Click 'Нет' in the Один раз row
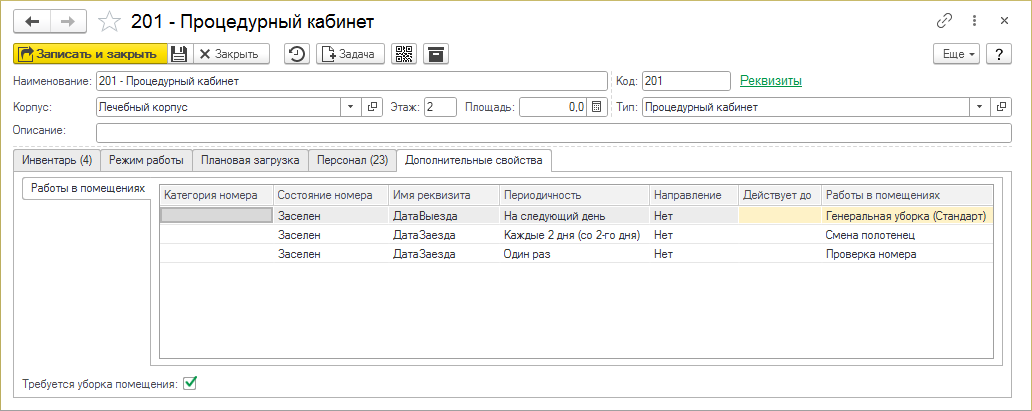The height and width of the screenshot is (411, 1032). click(x=694, y=254)
